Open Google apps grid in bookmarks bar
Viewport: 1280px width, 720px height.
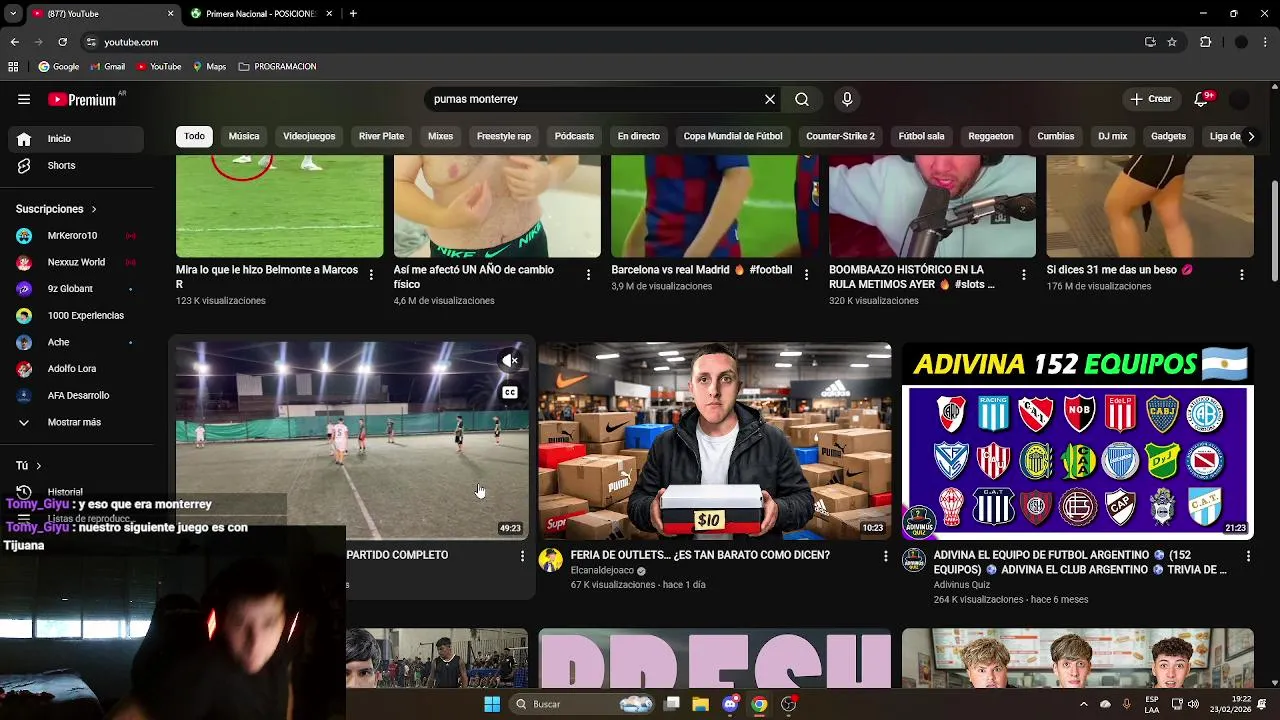[x=13, y=67]
